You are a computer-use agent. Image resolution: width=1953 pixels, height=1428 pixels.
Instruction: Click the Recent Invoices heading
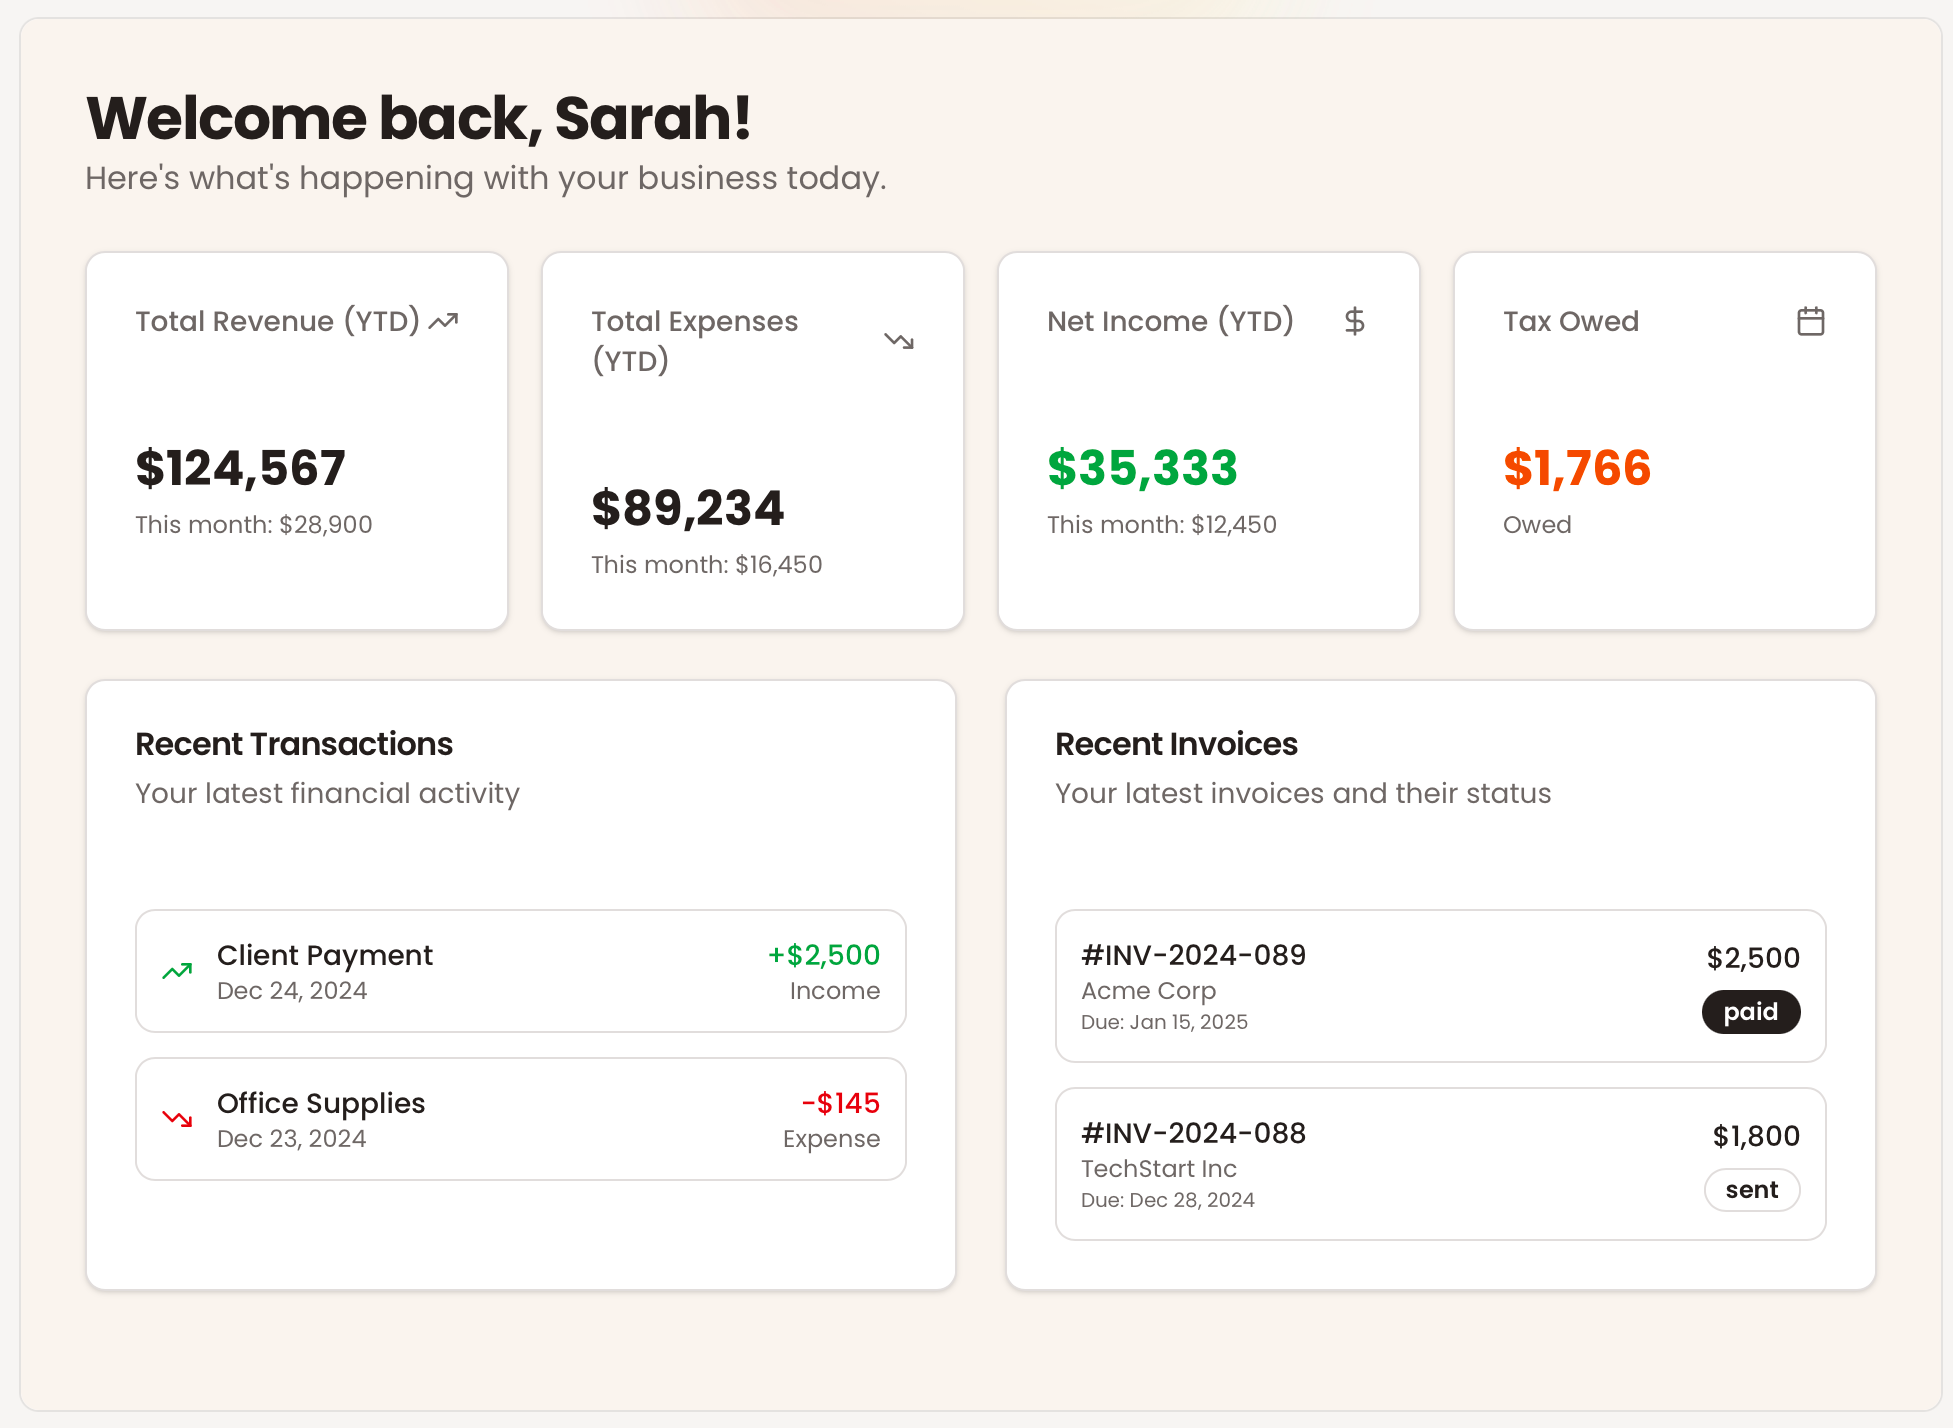click(x=1176, y=744)
